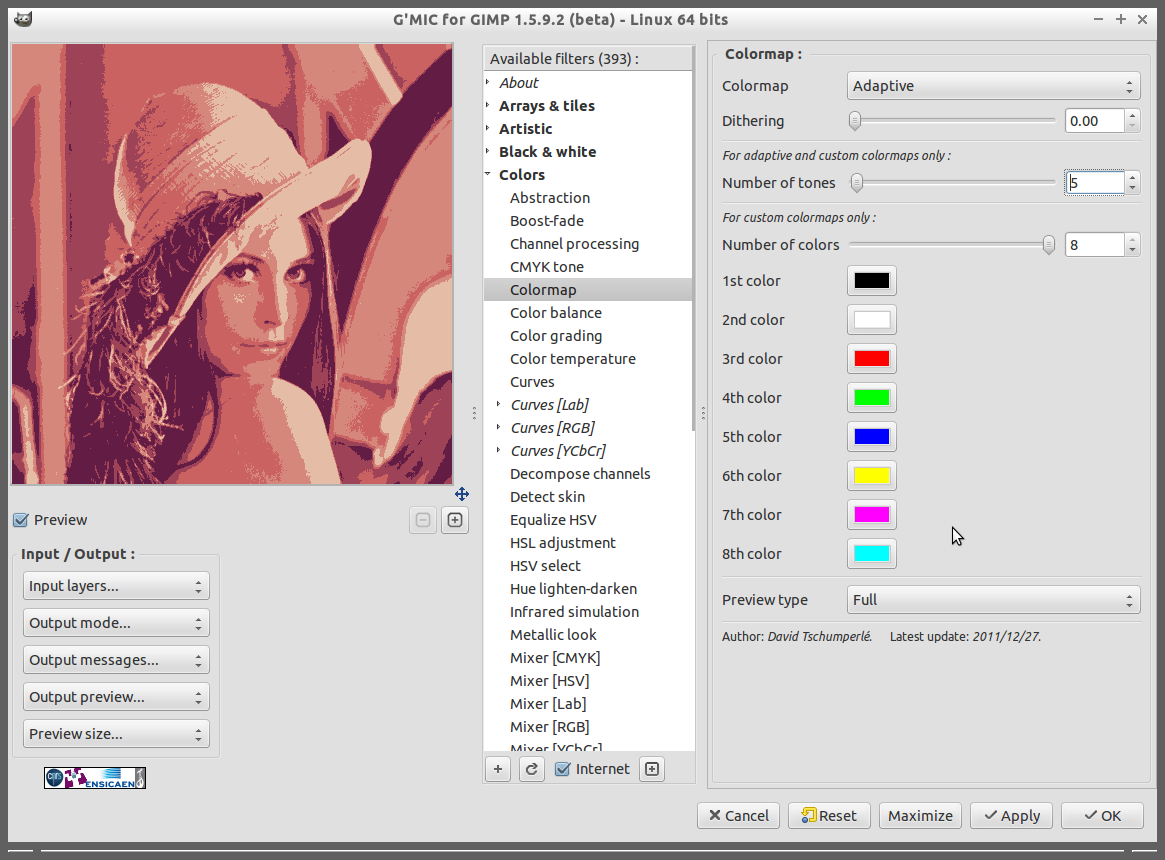Refresh the filter list with the reload icon

[531, 769]
